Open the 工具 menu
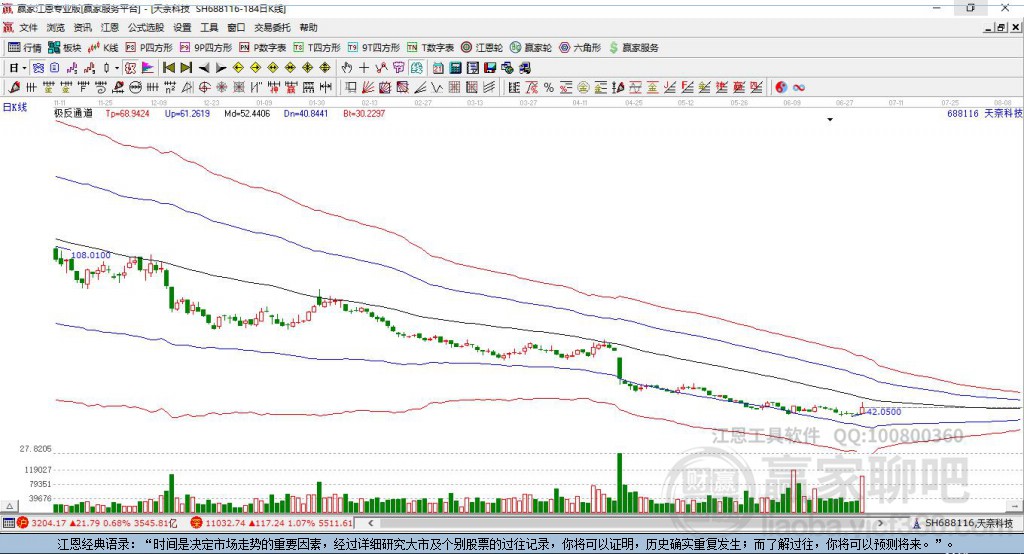Screen dimensions: 1024x554 (x=209, y=27)
